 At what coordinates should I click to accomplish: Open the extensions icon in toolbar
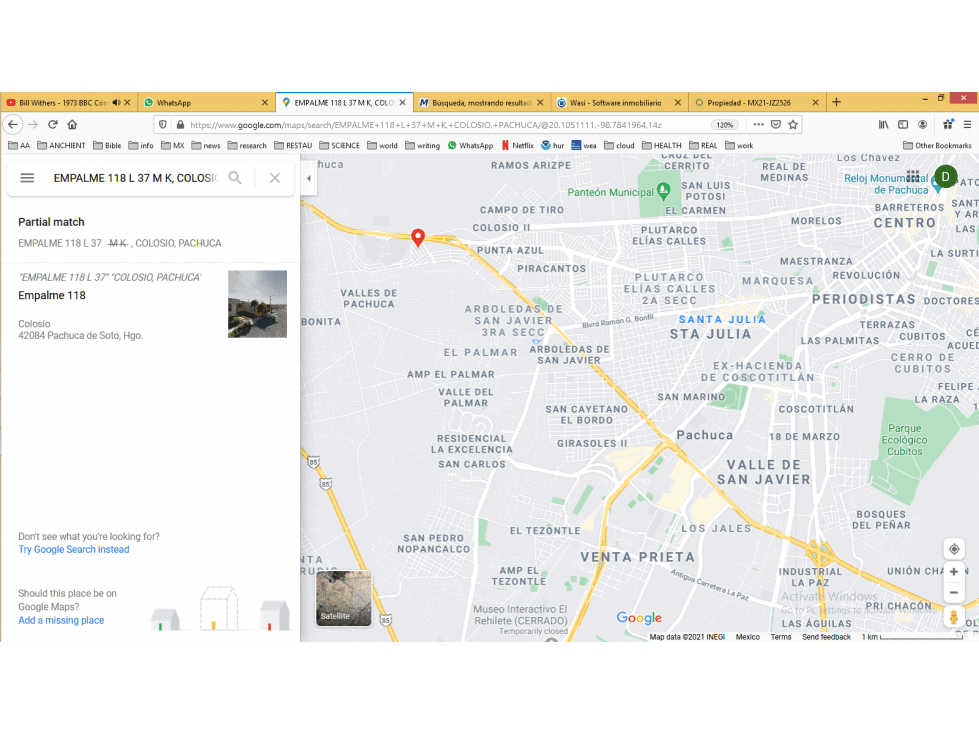tap(948, 124)
